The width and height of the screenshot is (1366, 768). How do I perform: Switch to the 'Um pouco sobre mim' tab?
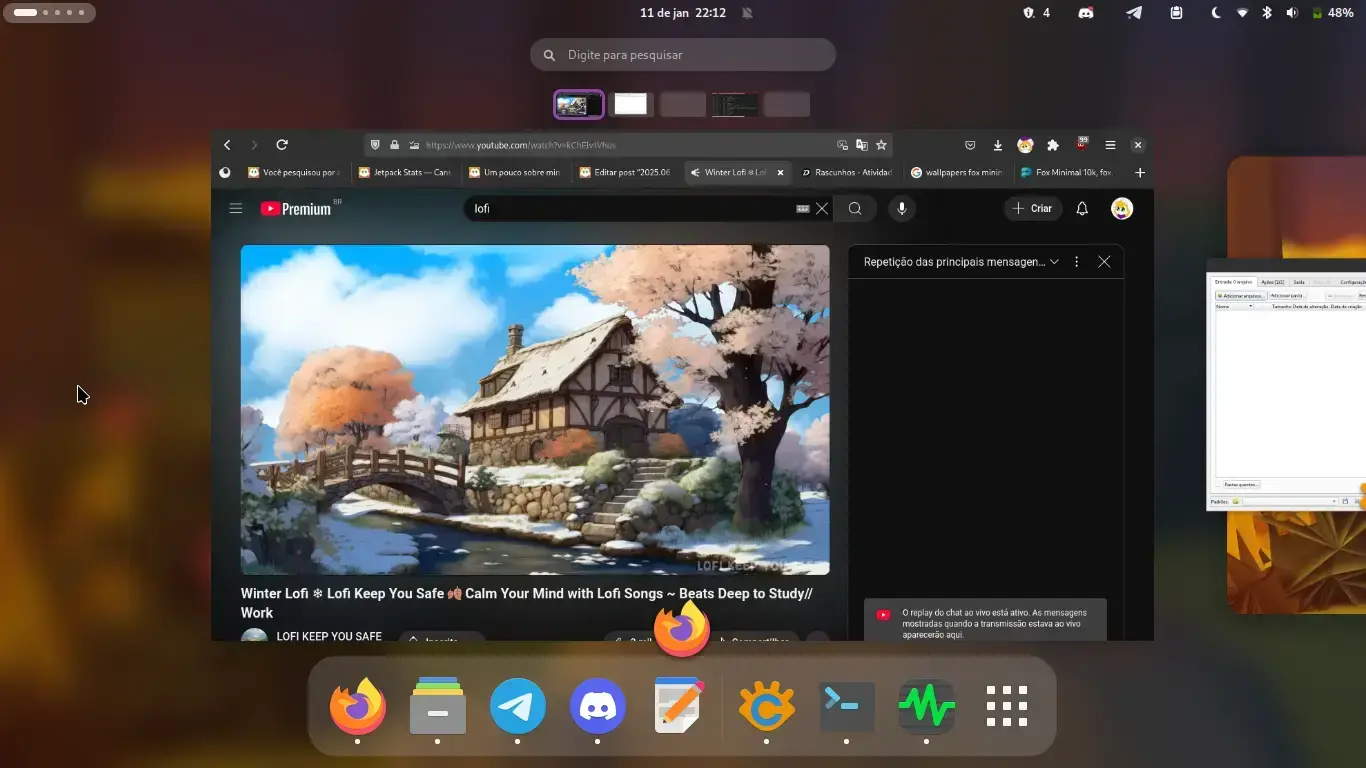tap(514, 172)
